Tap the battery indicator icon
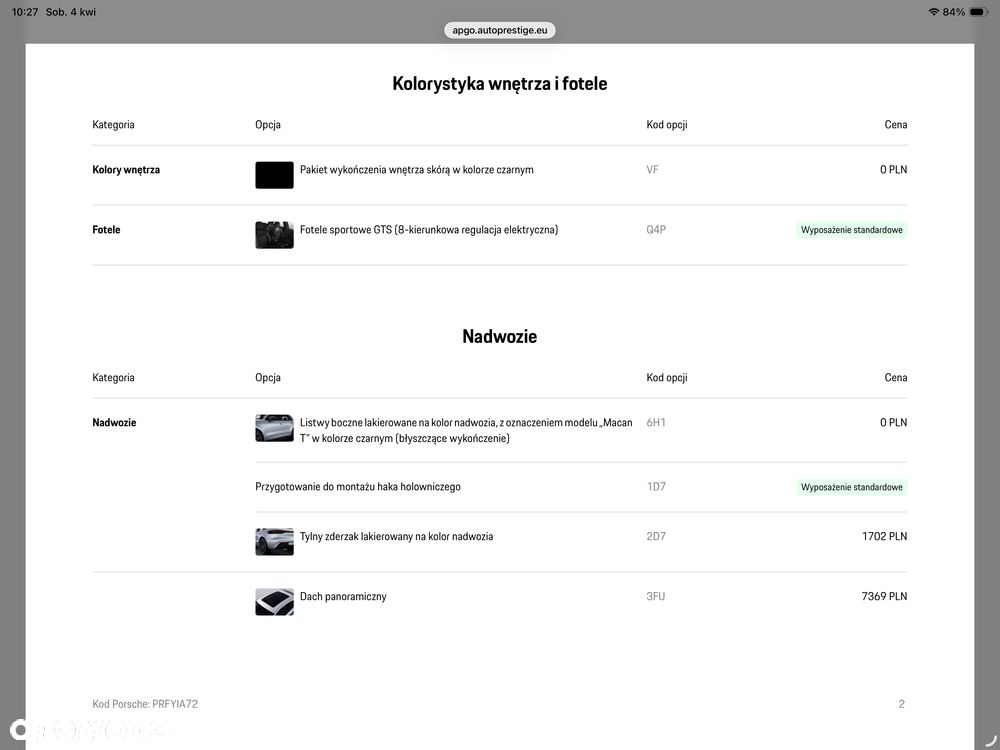 click(978, 12)
